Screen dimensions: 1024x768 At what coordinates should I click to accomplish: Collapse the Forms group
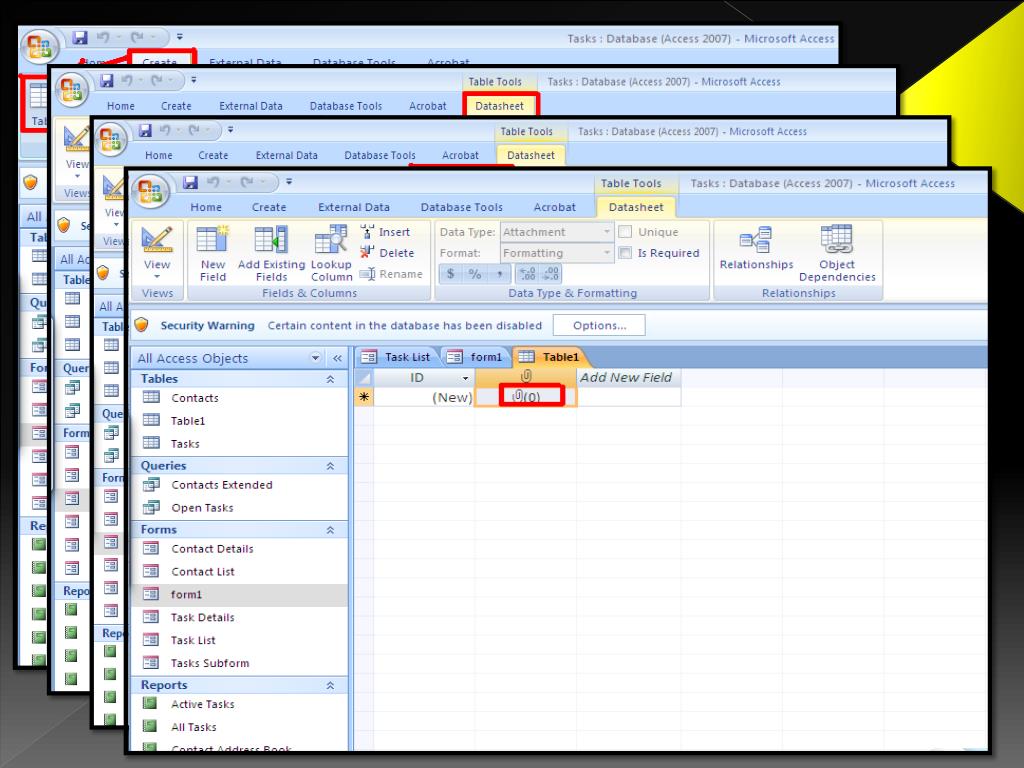coord(330,530)
